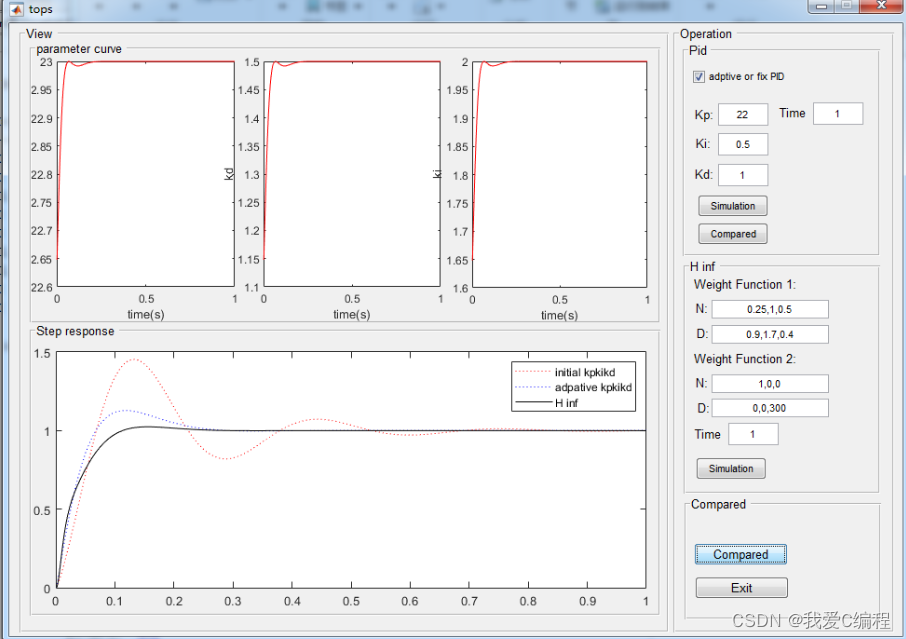Click the Kd parameter curve plot

[352, 175]
